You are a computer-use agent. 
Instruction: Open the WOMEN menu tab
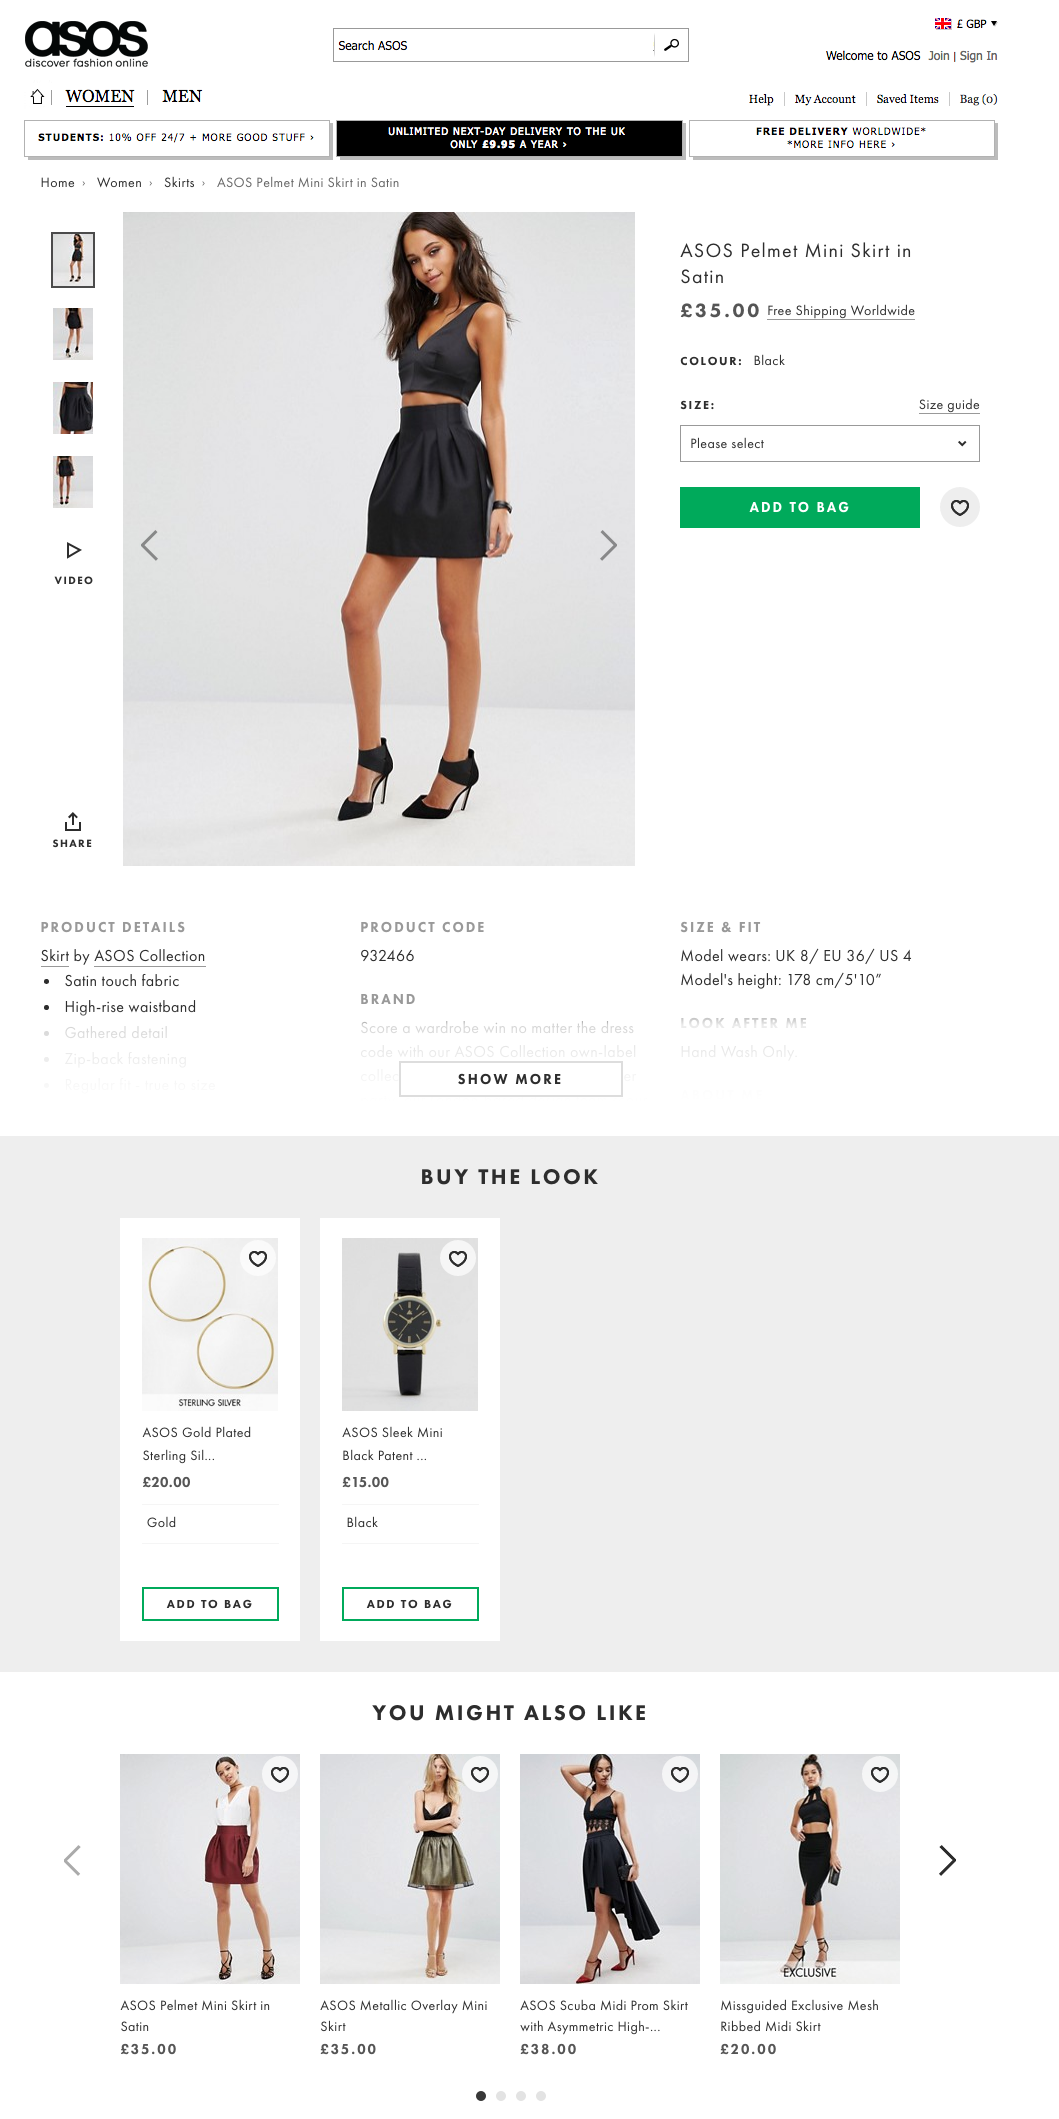[x=100, y=97]
